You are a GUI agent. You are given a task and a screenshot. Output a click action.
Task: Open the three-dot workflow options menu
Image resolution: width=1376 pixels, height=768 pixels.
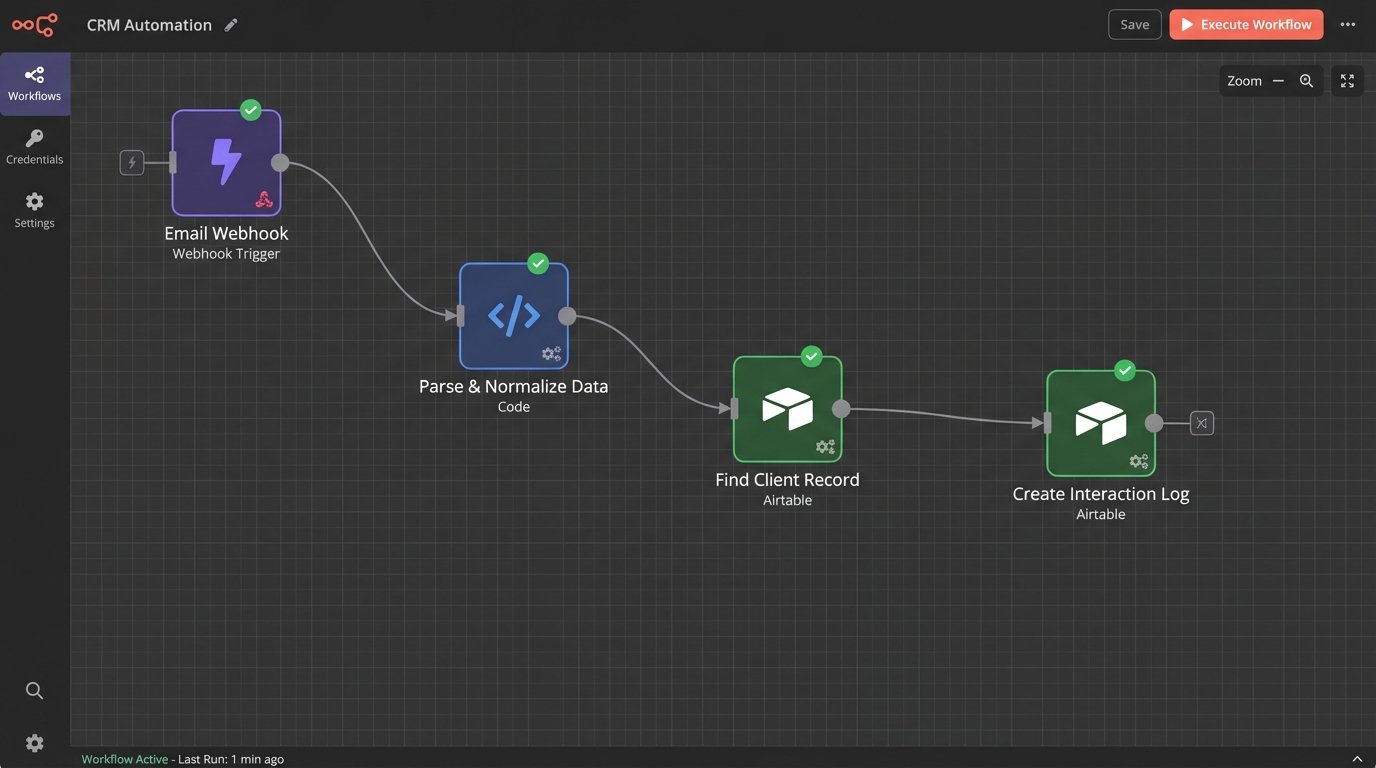click(1347, 24)
